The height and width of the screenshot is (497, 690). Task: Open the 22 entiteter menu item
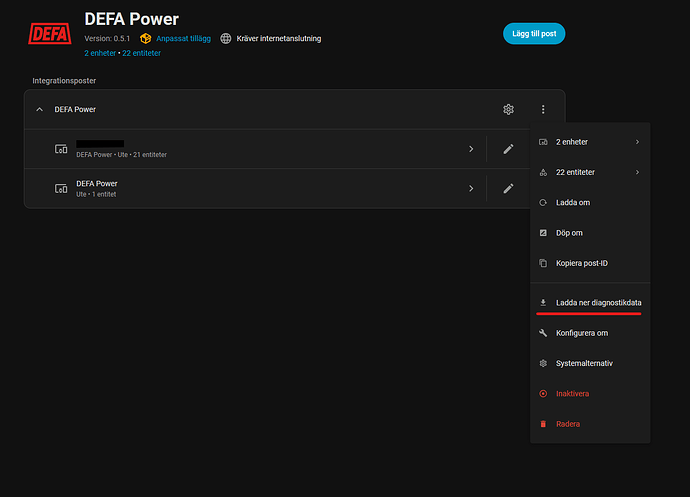click(x=590, y=172)
